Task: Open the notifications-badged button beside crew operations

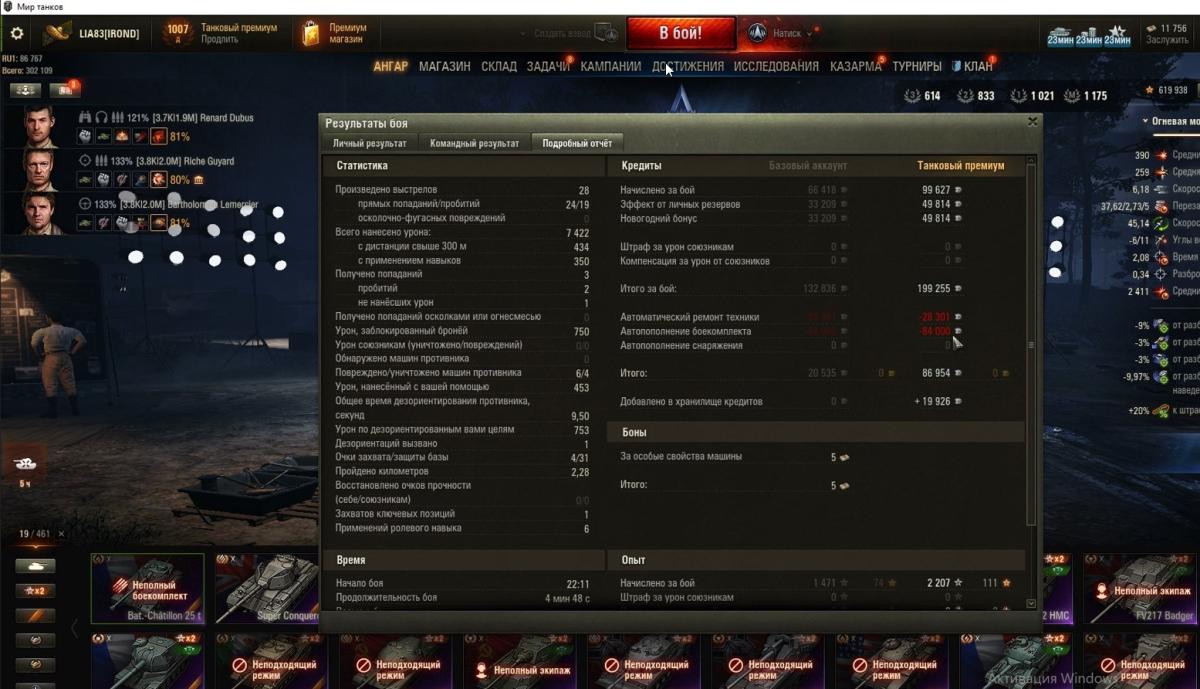Action: pyautogui.click(x=64, y=90)
